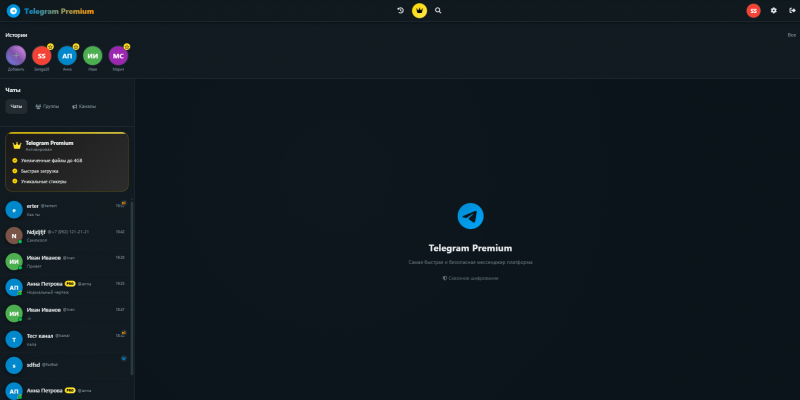View Анна's story with АП avatar
Viewport: 800px width, 400px height.
pyautogui.click(x=67, y=56)
